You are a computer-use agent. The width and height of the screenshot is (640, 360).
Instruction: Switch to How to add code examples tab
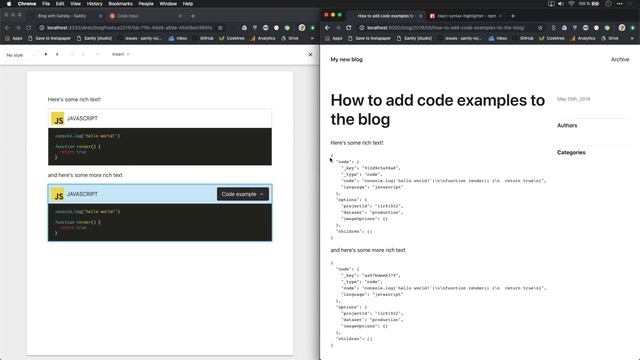(x=385, y=16)
